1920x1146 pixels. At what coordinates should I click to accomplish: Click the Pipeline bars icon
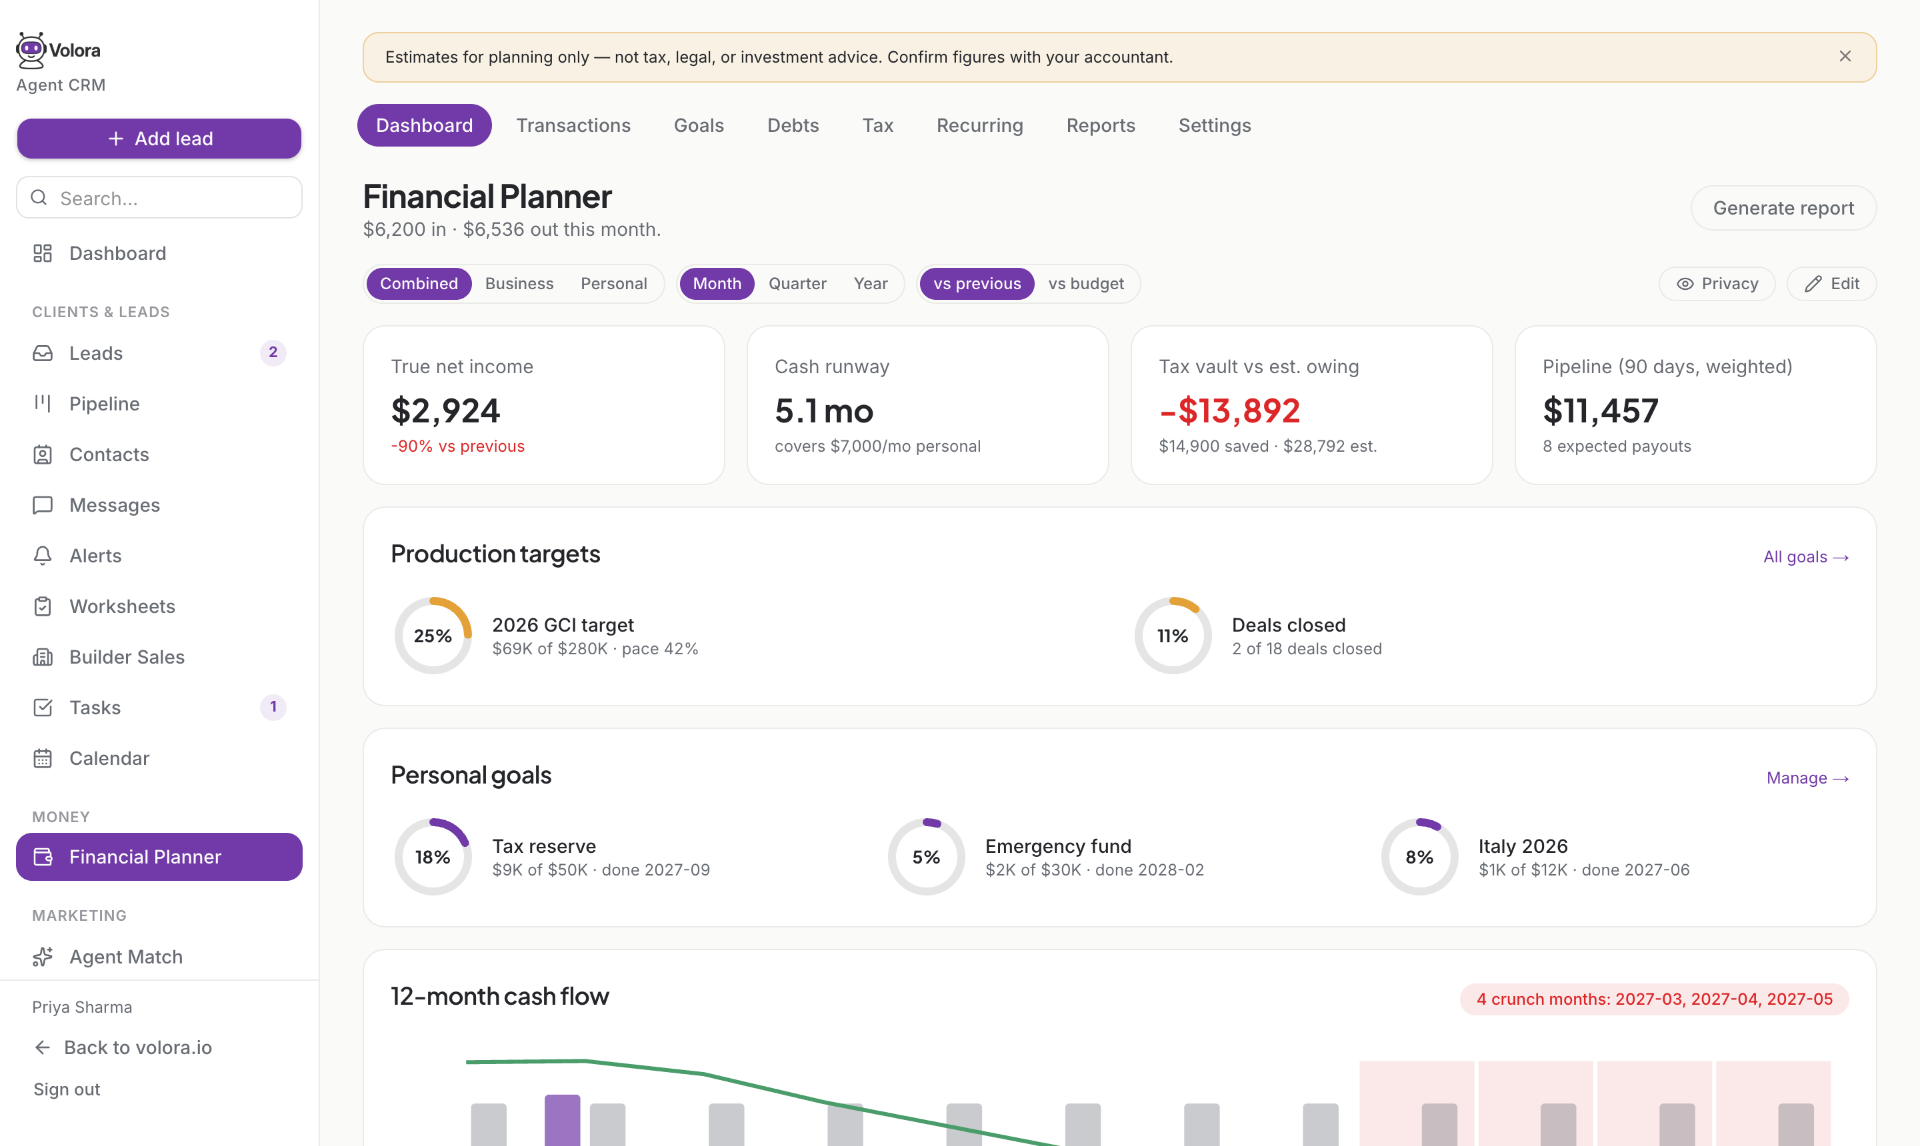coord(42,403)
